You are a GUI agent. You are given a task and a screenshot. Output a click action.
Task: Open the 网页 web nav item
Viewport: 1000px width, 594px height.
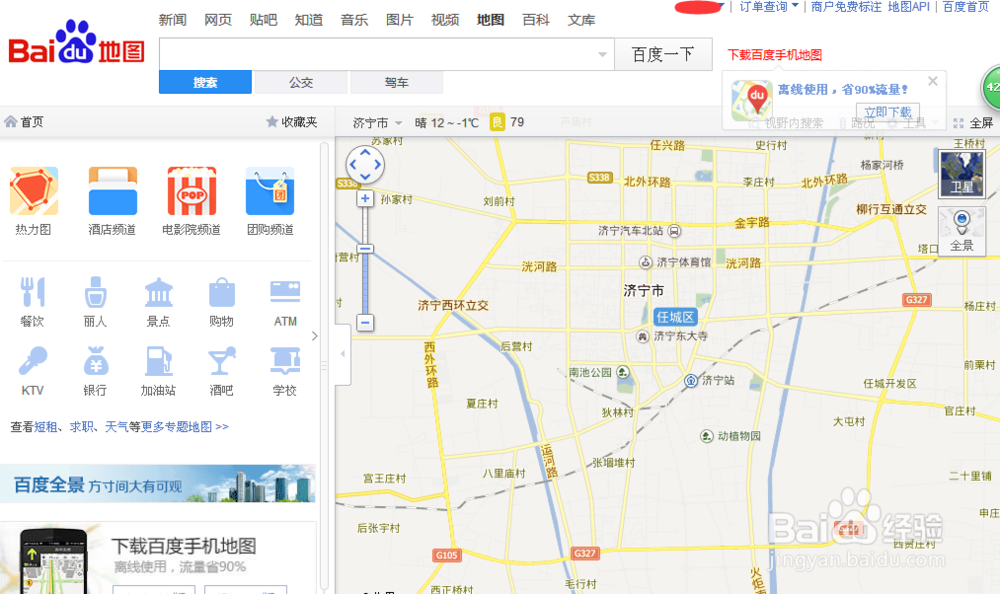tap(218, 20)
